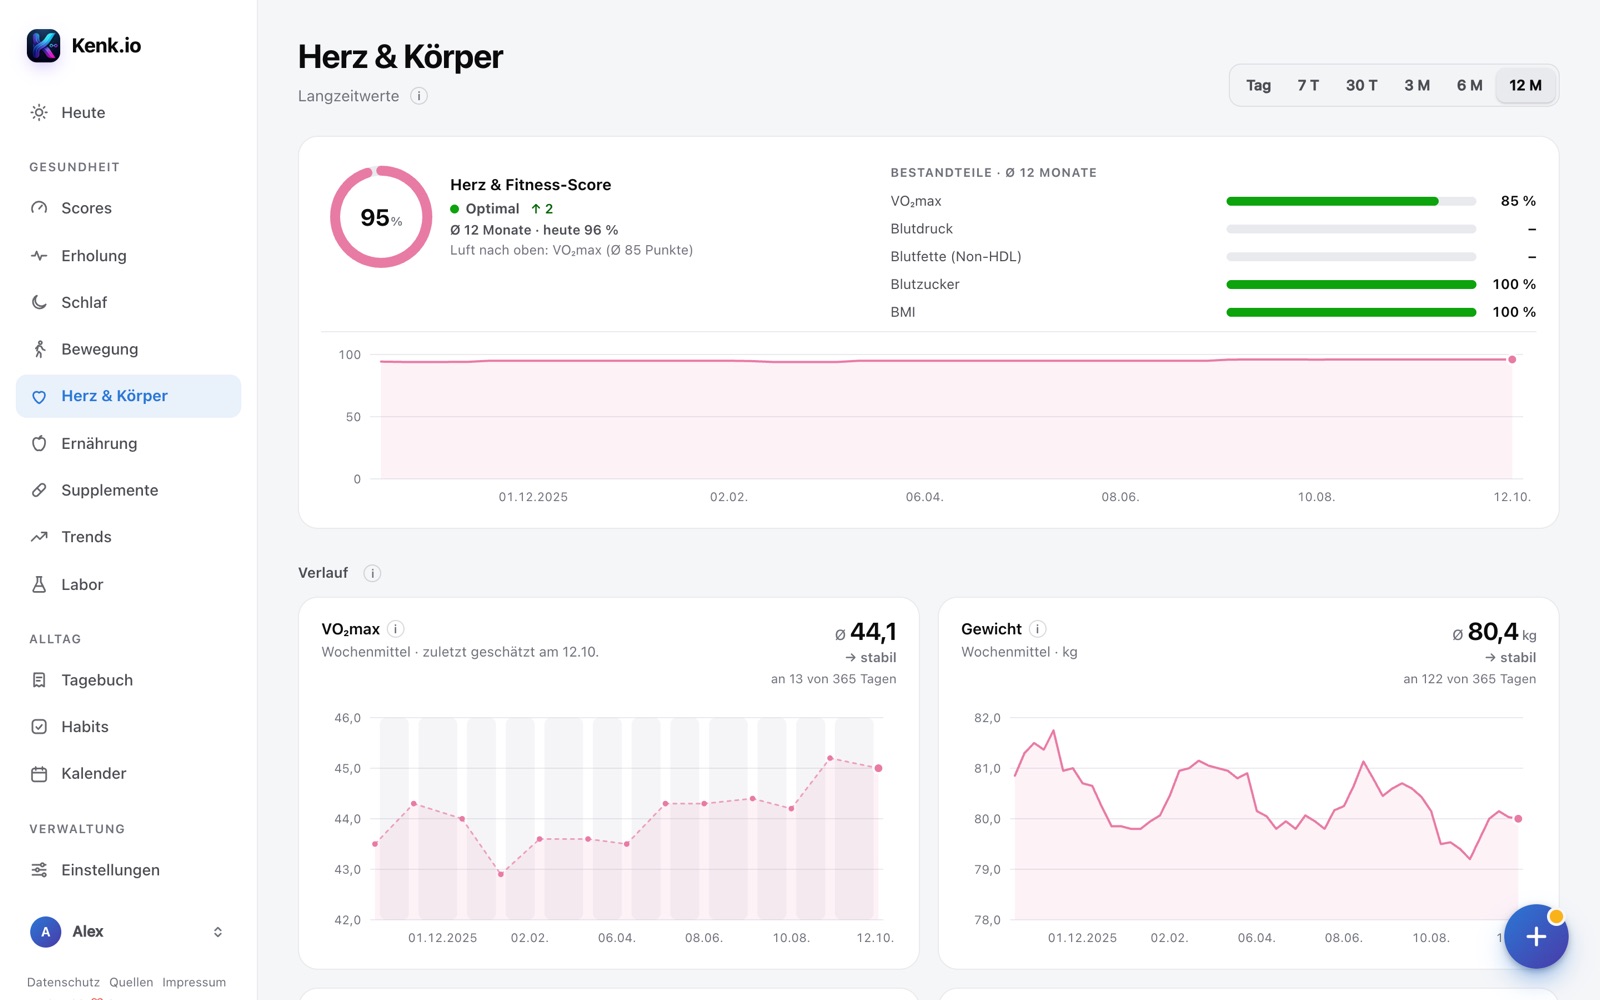
Task: Switch the time range to Tag
Action: [1258, 86]
